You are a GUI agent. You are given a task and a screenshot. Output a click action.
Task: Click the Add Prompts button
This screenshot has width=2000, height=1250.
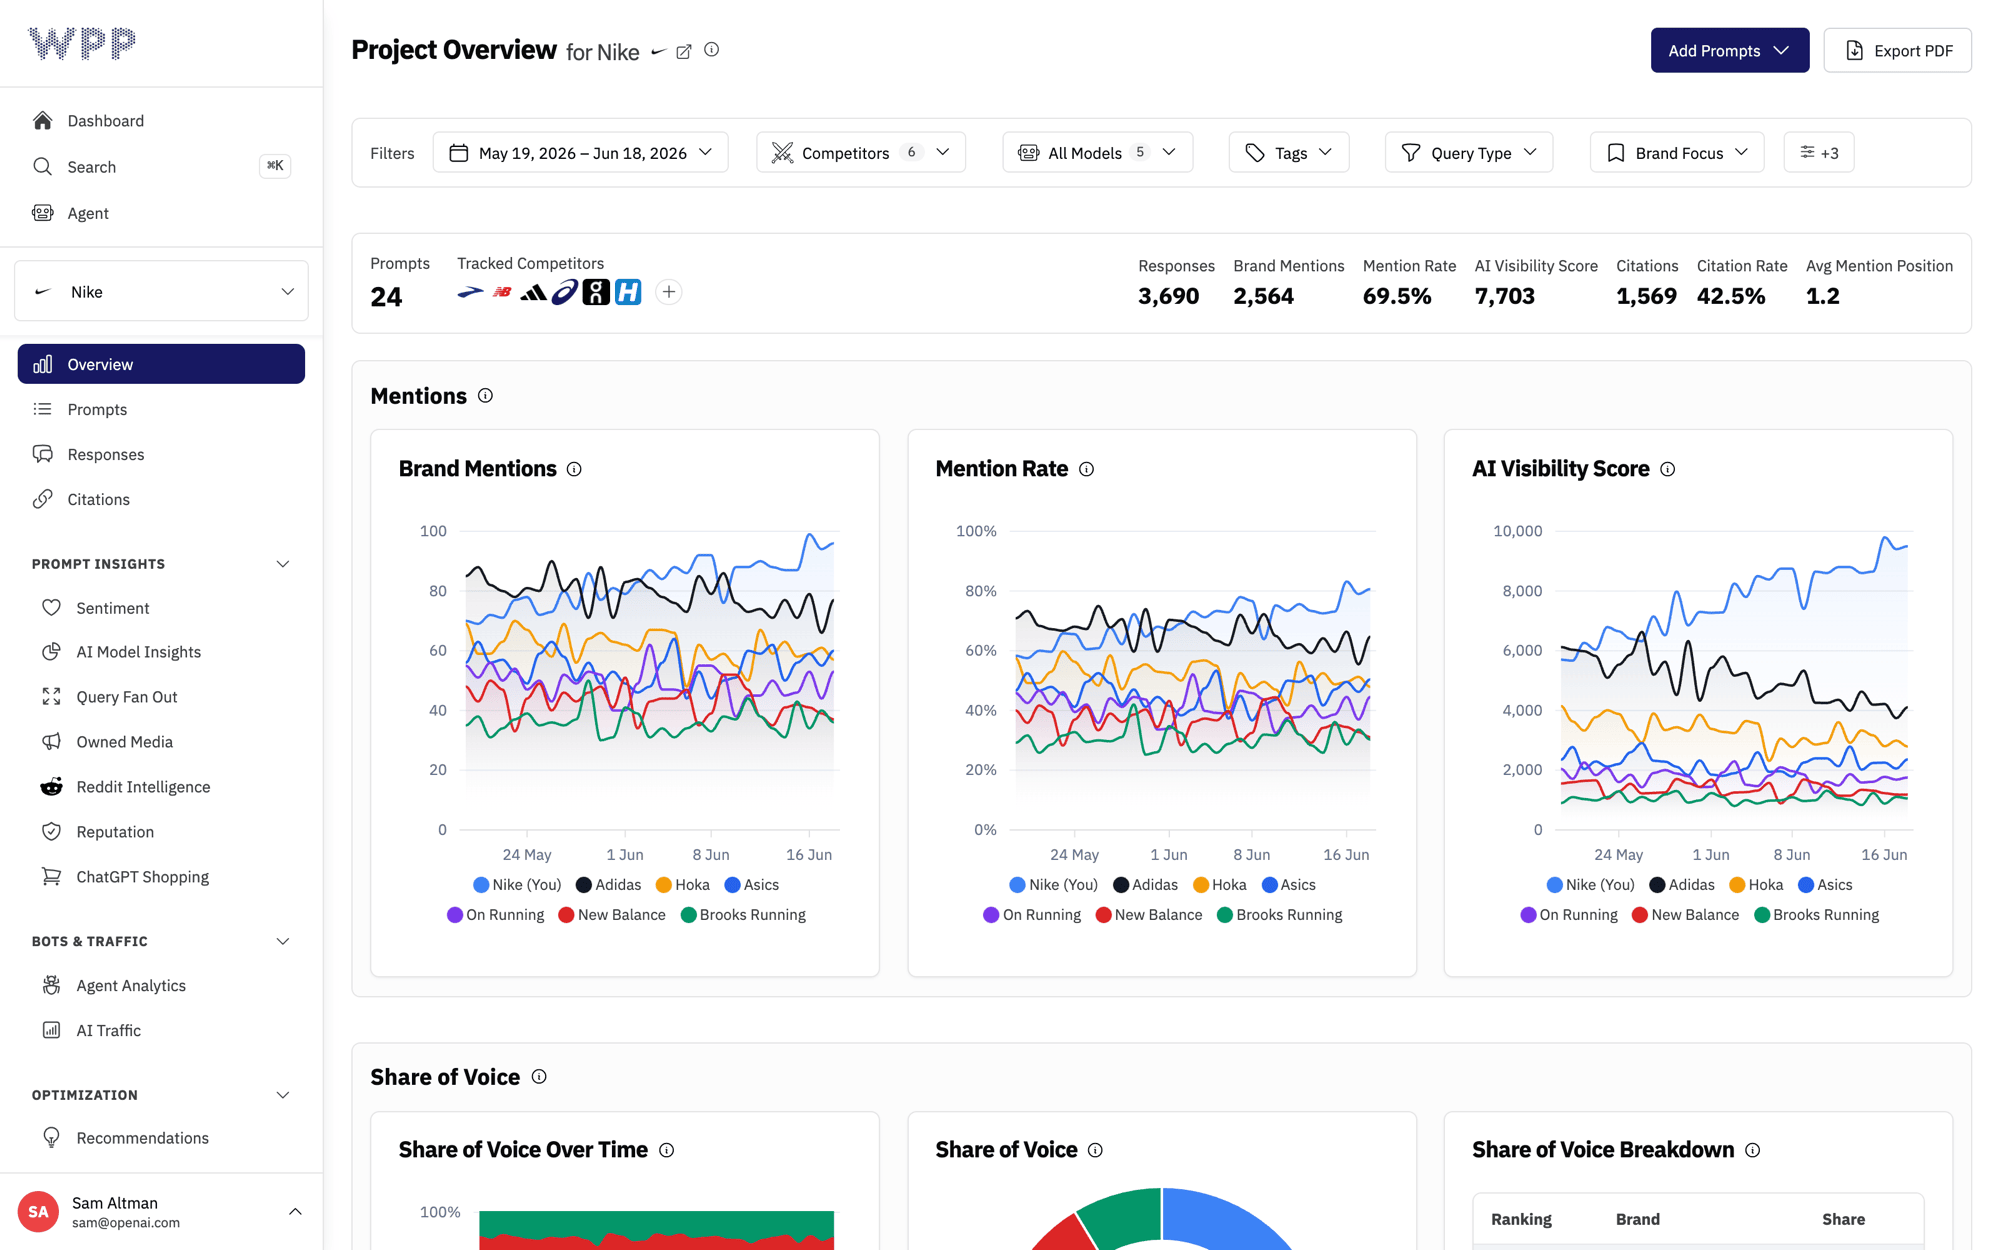(x=1729, y=51)
